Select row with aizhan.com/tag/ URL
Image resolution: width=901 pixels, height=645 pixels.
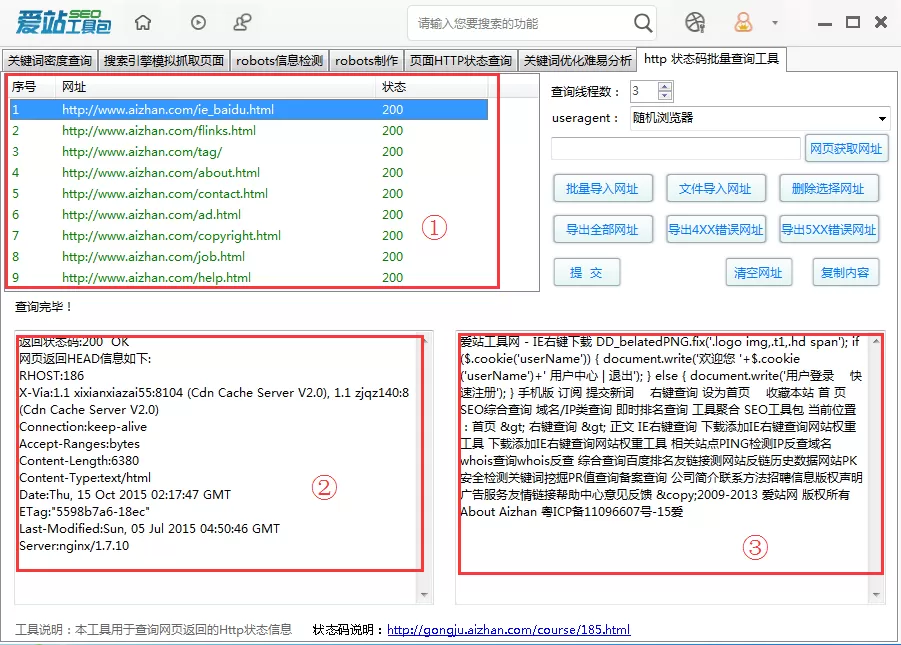click(x=249, y=152)
